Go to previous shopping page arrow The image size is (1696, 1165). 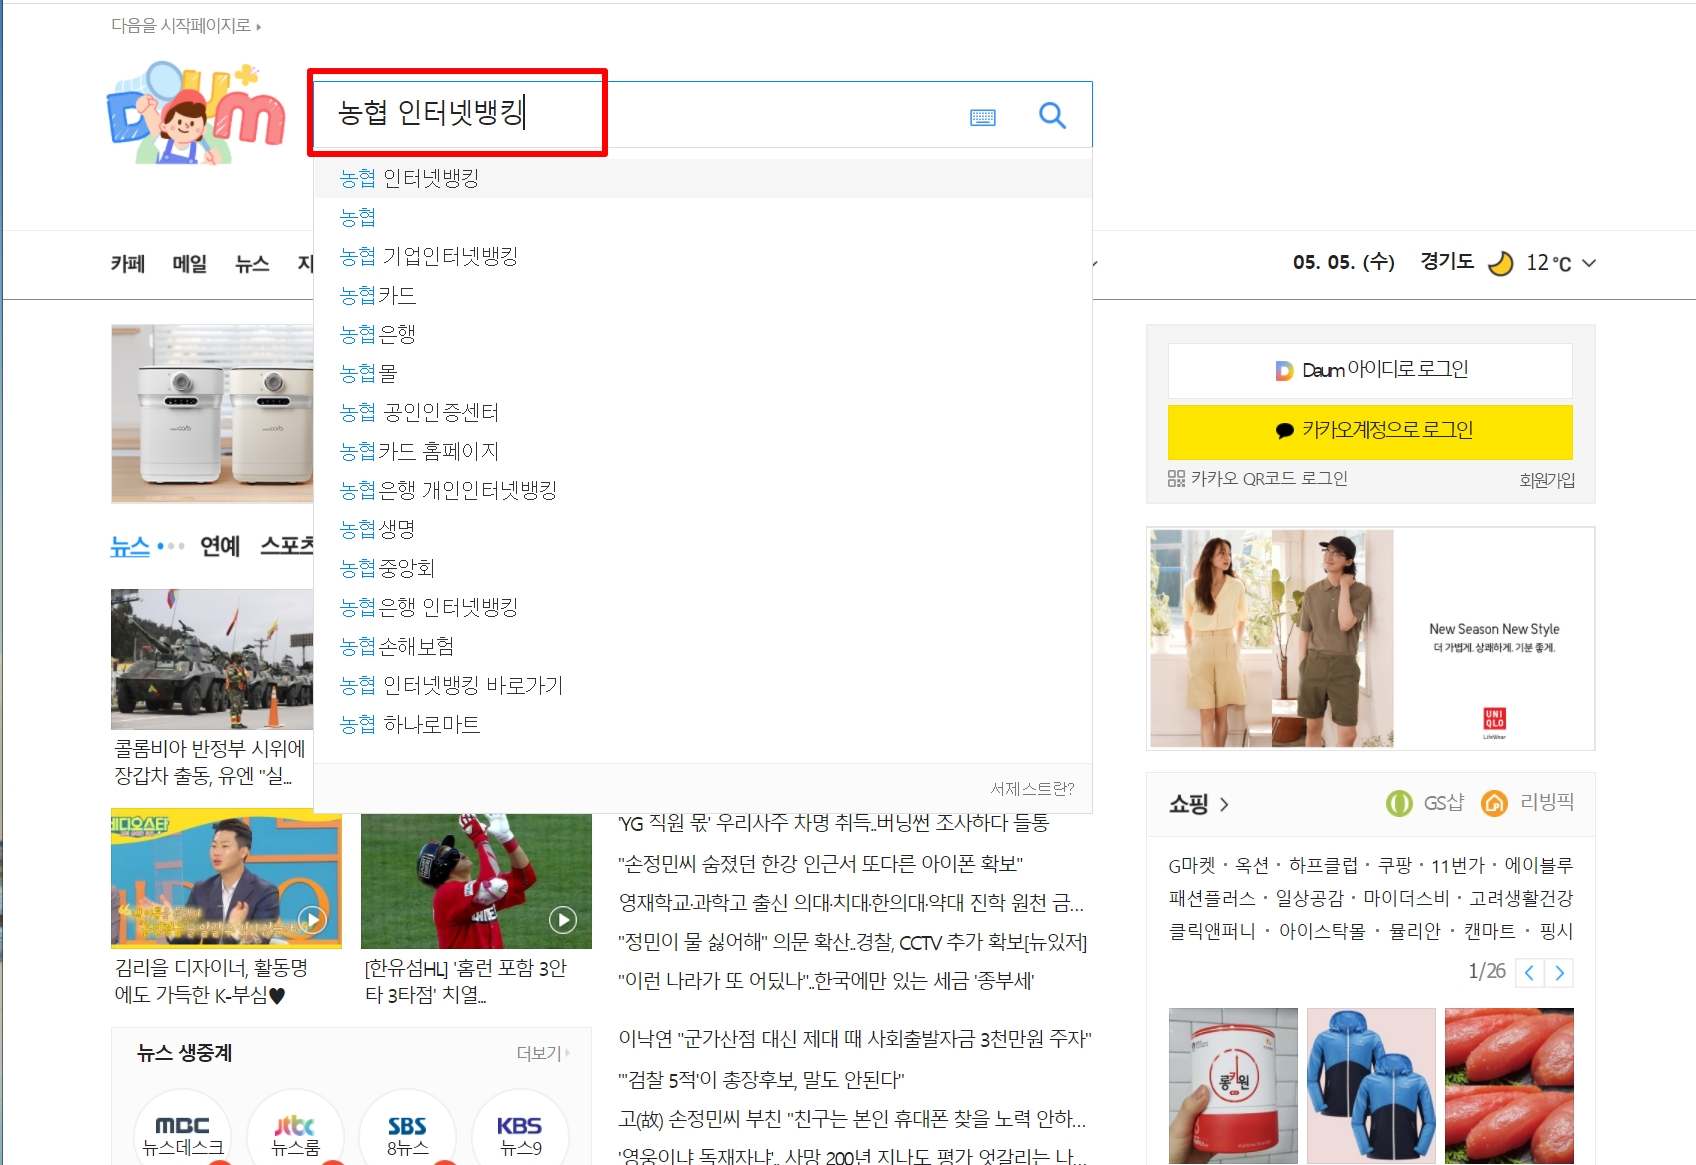click(1529, 972)
